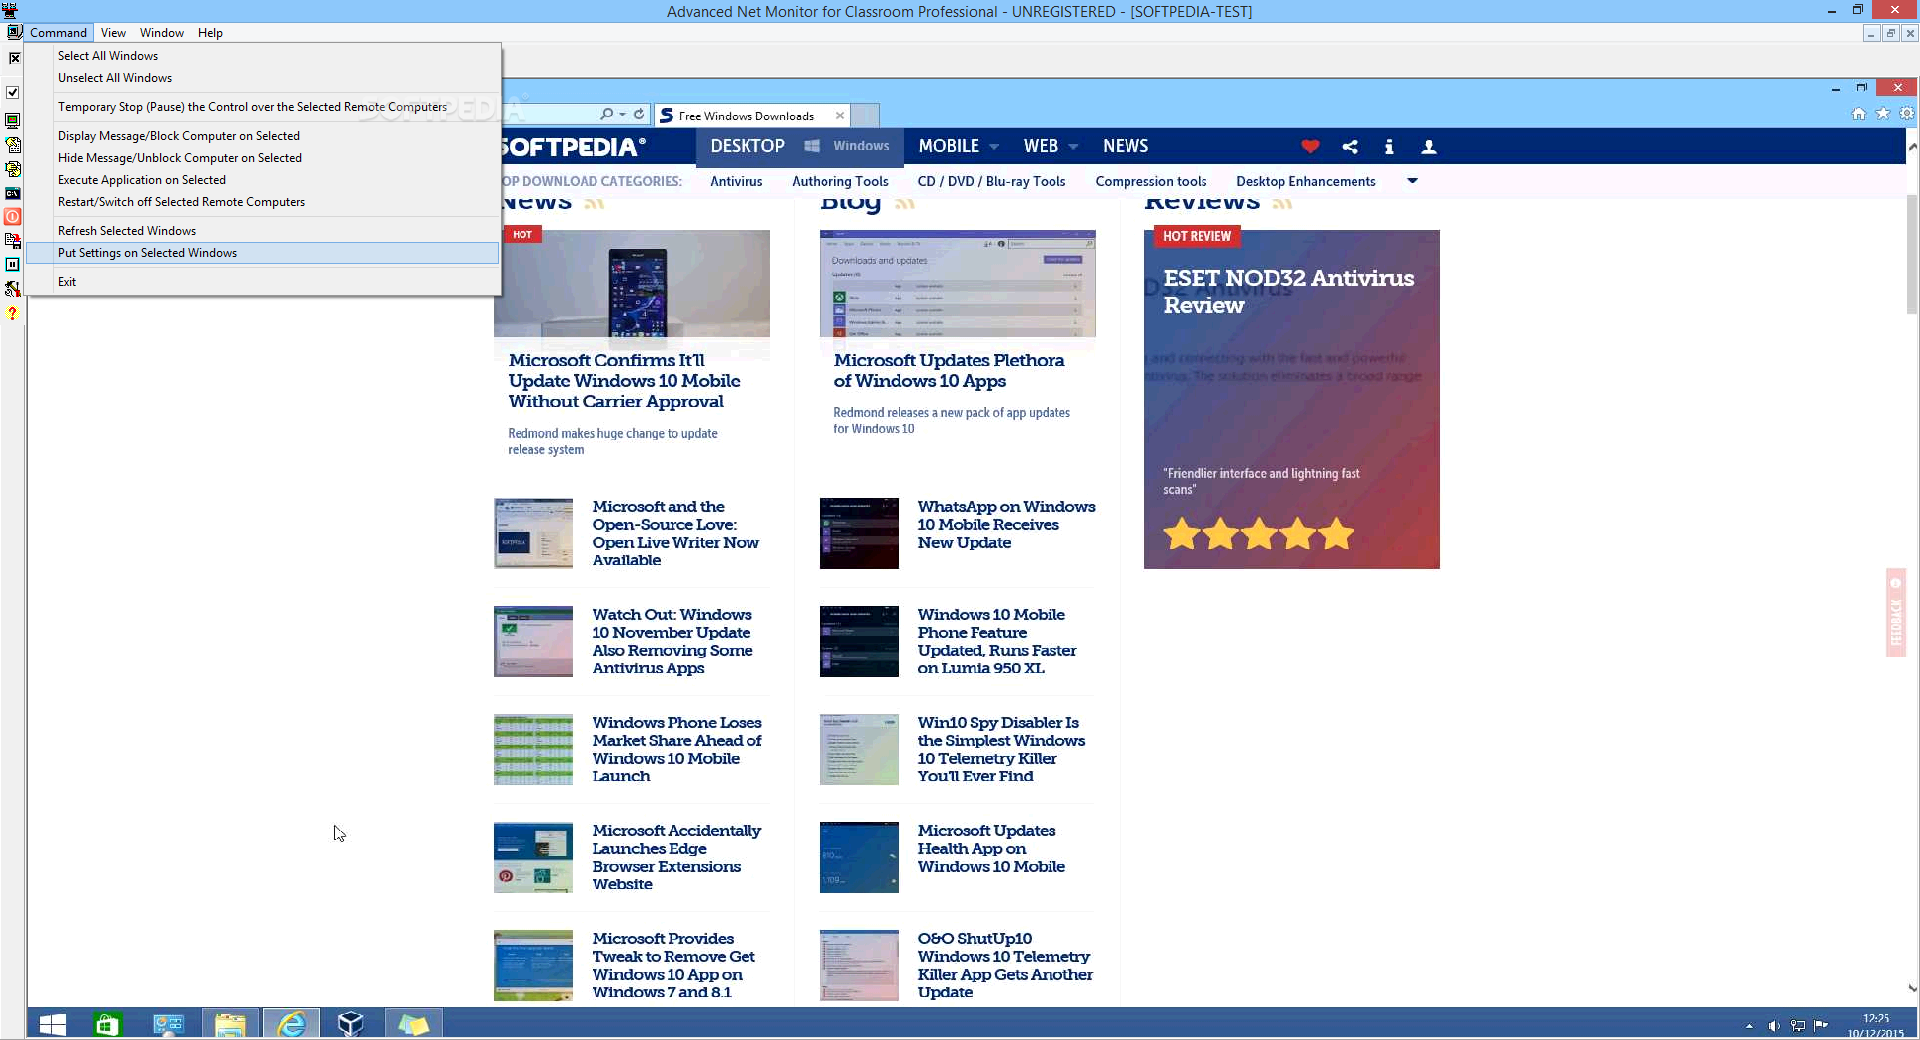Screen dimensions: 1920x1040
Task: Click the red power shutdown icon in left toolbar
Action: 13,216
